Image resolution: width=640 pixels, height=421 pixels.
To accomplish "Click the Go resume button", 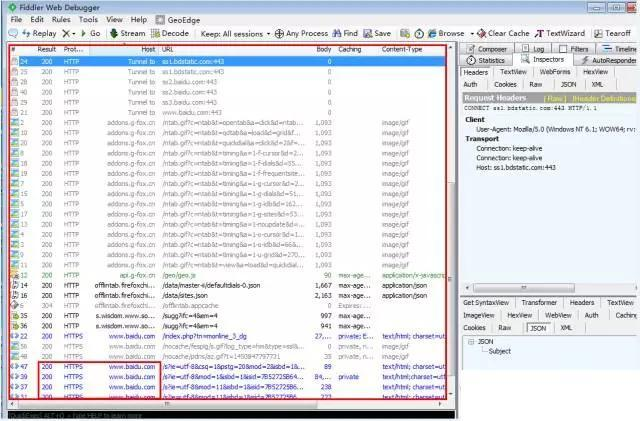I will click(91, 33).
